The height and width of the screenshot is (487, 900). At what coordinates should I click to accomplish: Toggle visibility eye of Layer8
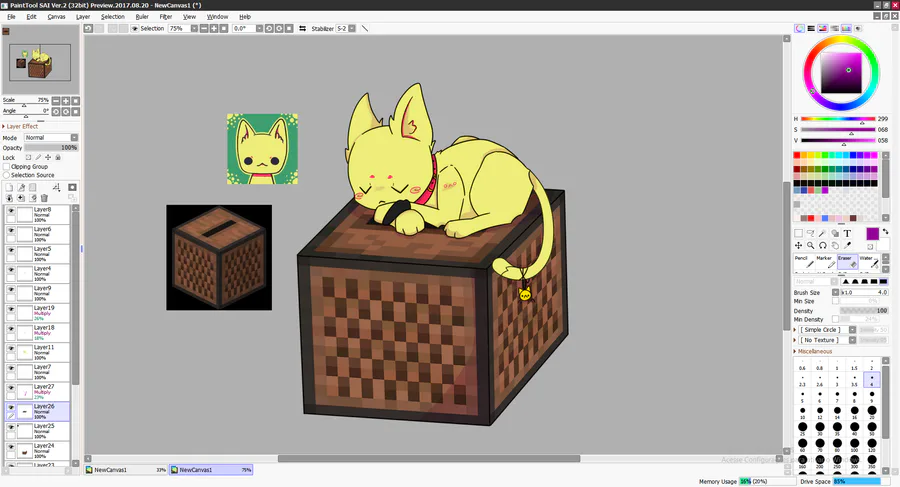pos(11,211)
